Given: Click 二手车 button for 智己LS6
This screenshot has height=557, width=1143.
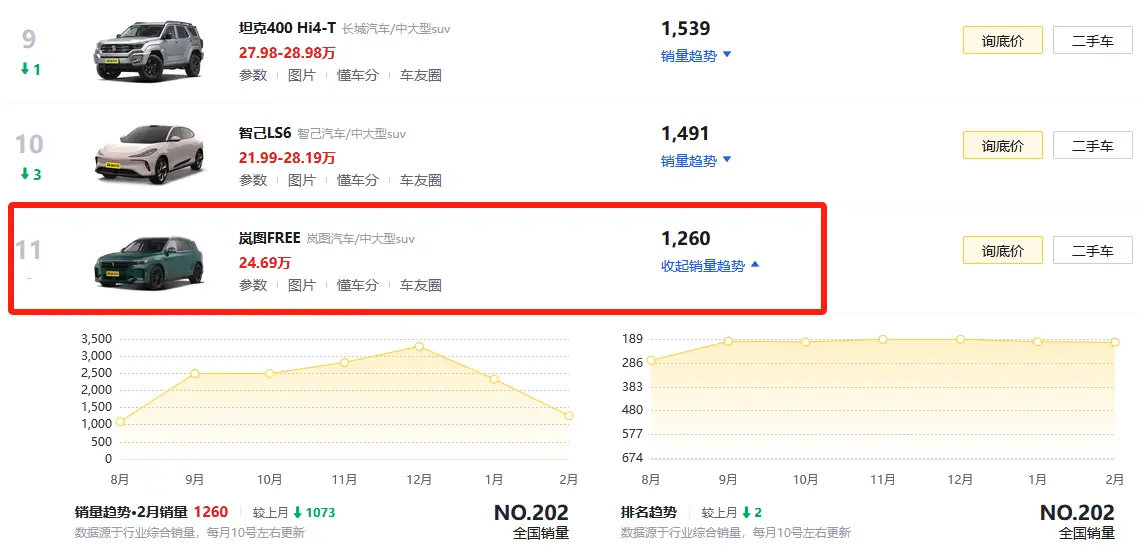Looking at the screenshot, I should (1093, 146).
